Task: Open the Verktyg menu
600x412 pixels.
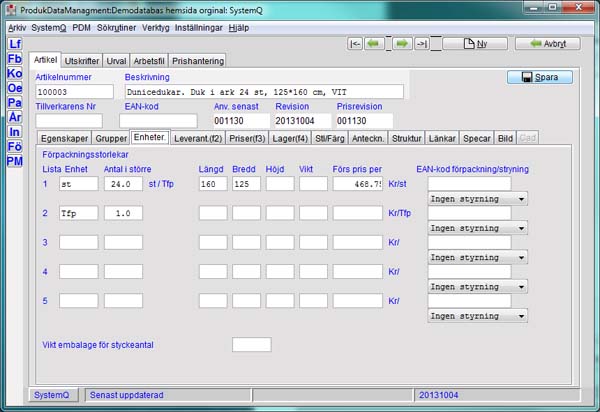Action: click(x=155, y=28)
